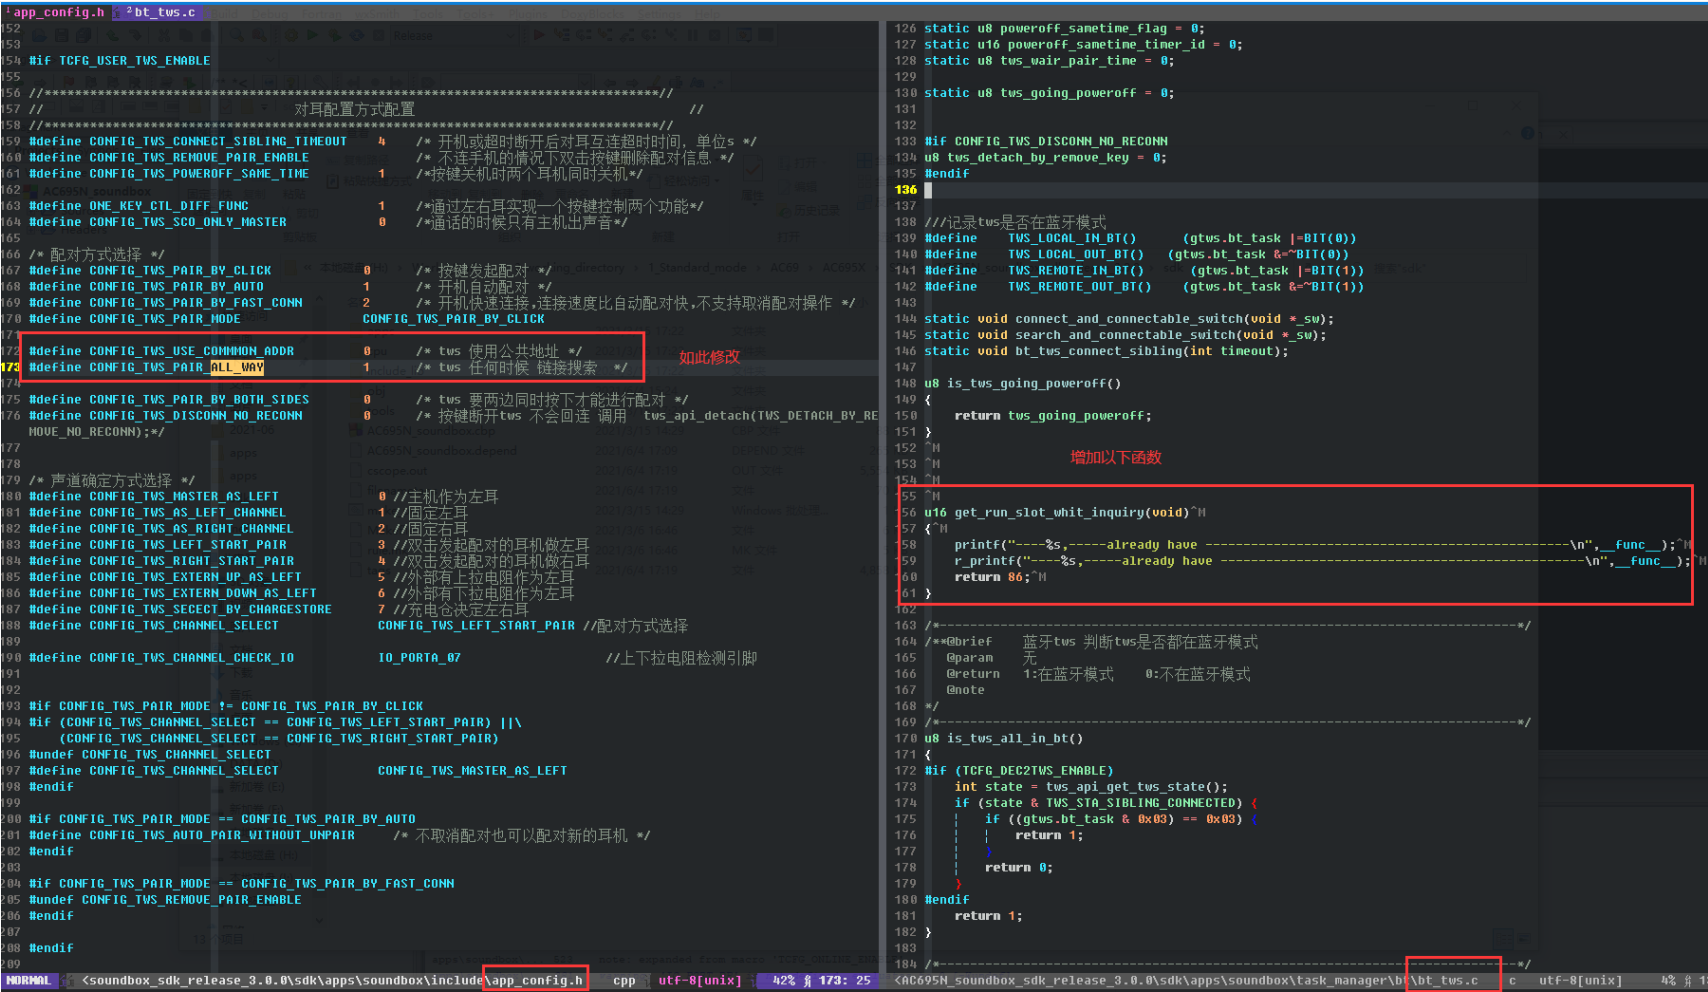Click static u8 tws_going_poweroff declaration
This screenshot has width=1708, height=992.
1049,93
